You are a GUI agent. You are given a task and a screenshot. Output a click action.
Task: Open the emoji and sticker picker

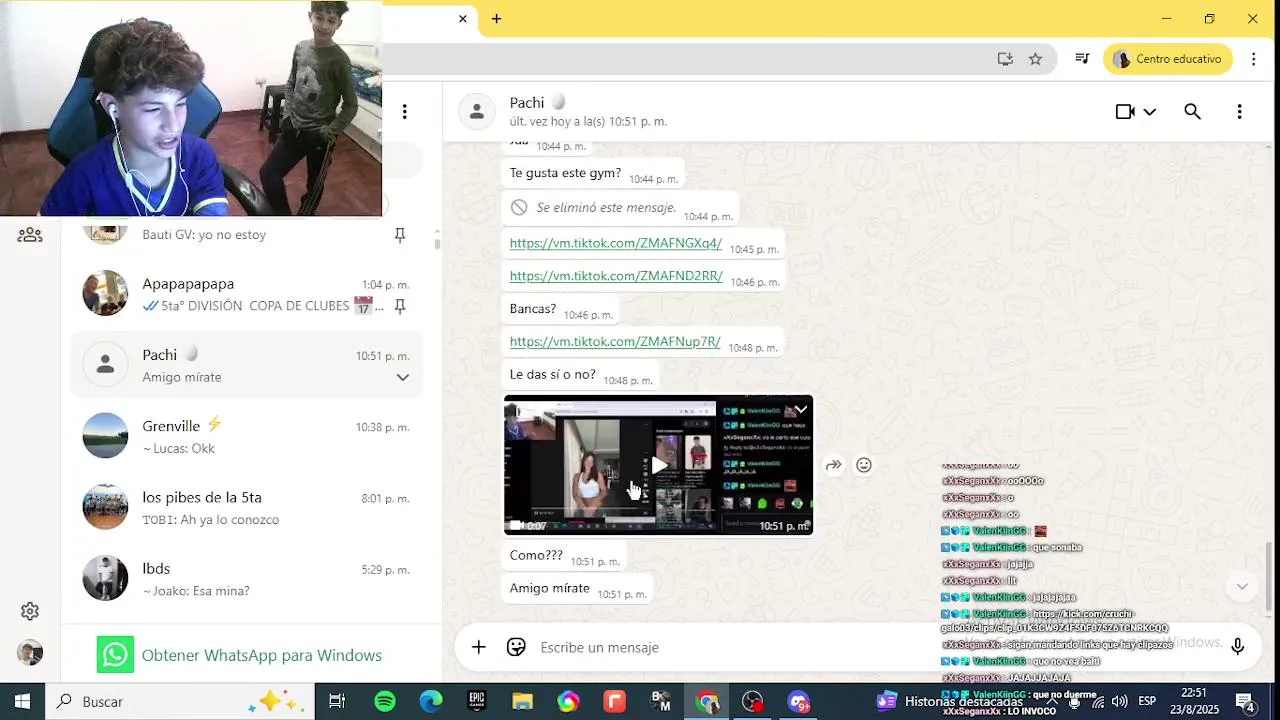coord(516,647)
